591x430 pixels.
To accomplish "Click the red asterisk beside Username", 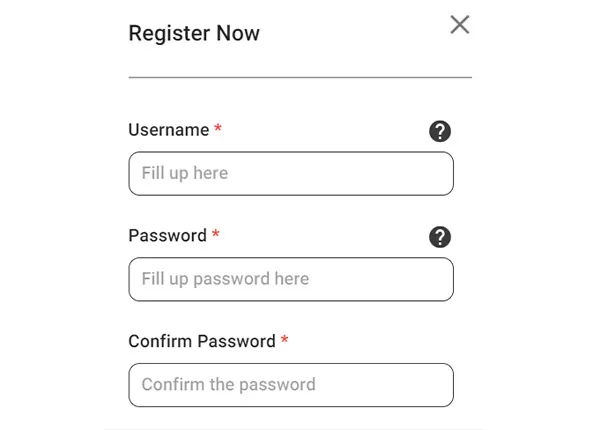I will pyautogui.click(x=218, y=128).
